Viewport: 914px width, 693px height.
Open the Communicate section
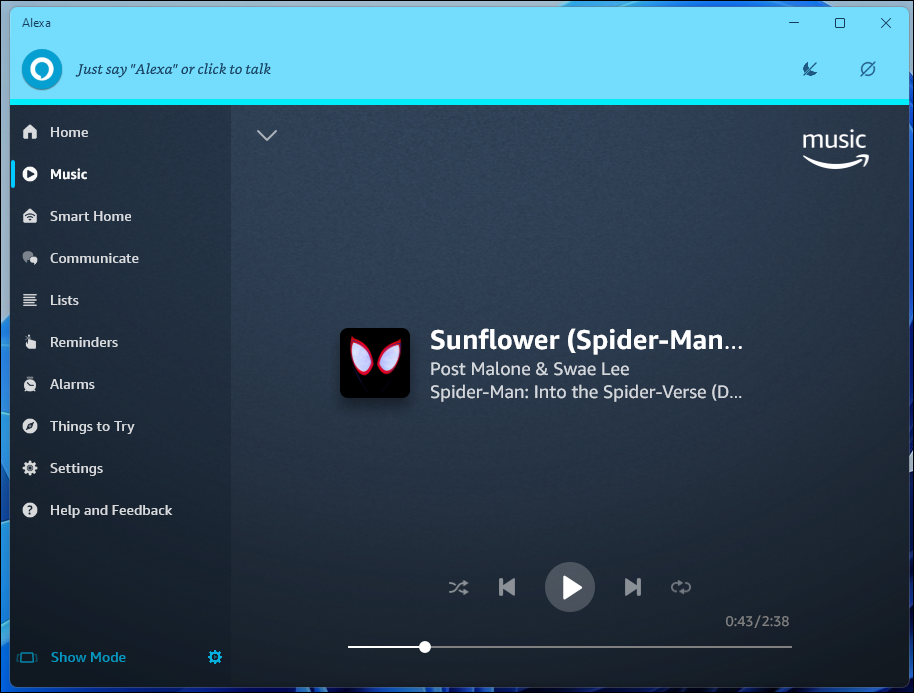click(x=94, y=258)
